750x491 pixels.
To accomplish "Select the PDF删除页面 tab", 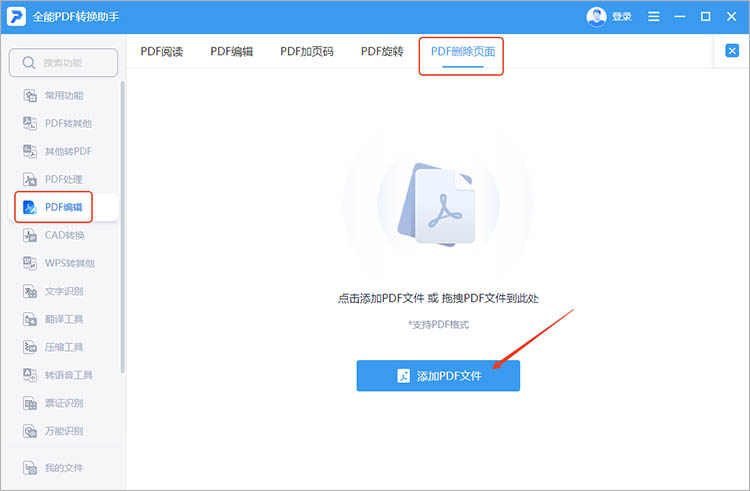I will [x=463, y=52].
